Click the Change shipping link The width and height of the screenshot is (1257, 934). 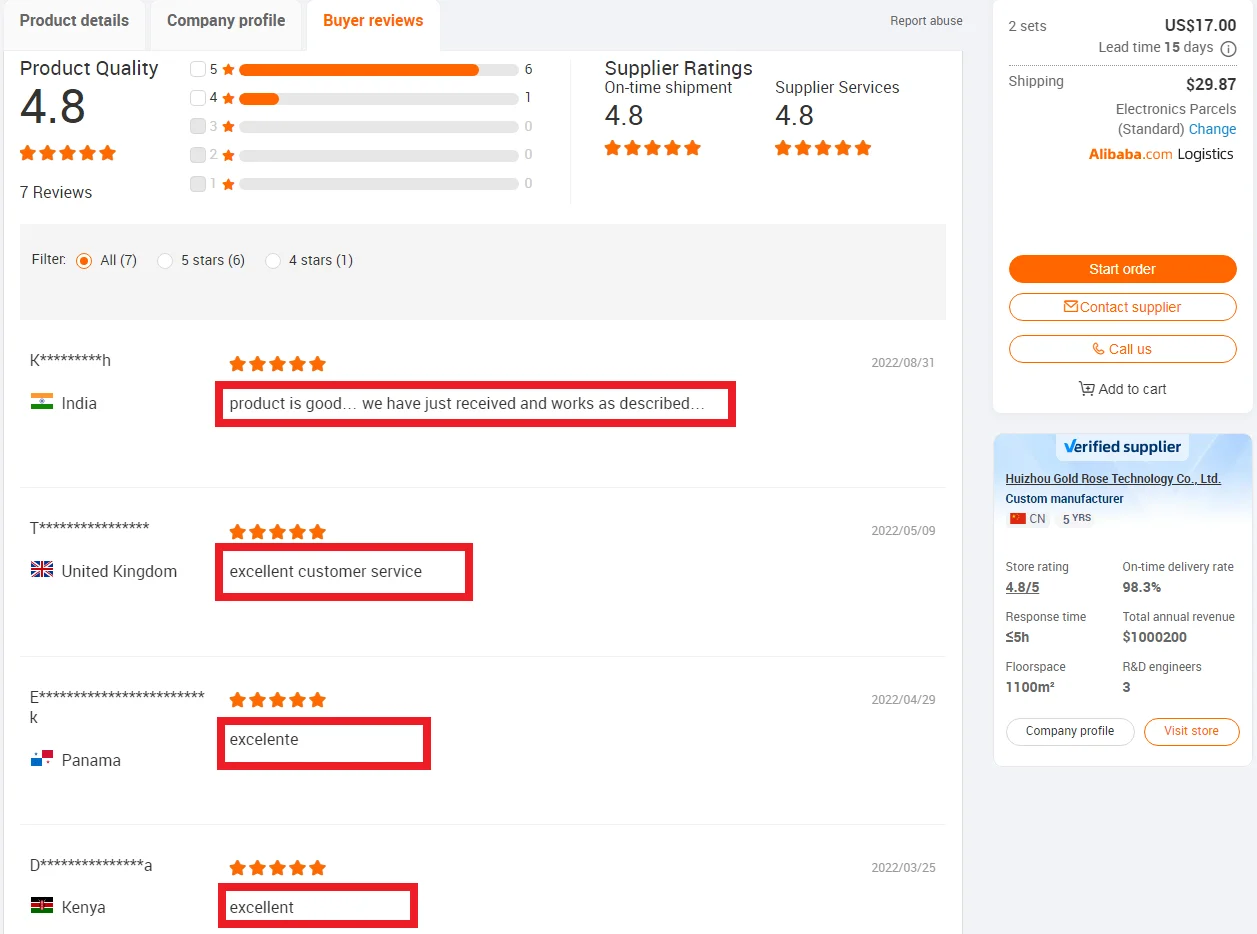point(1212,129)
